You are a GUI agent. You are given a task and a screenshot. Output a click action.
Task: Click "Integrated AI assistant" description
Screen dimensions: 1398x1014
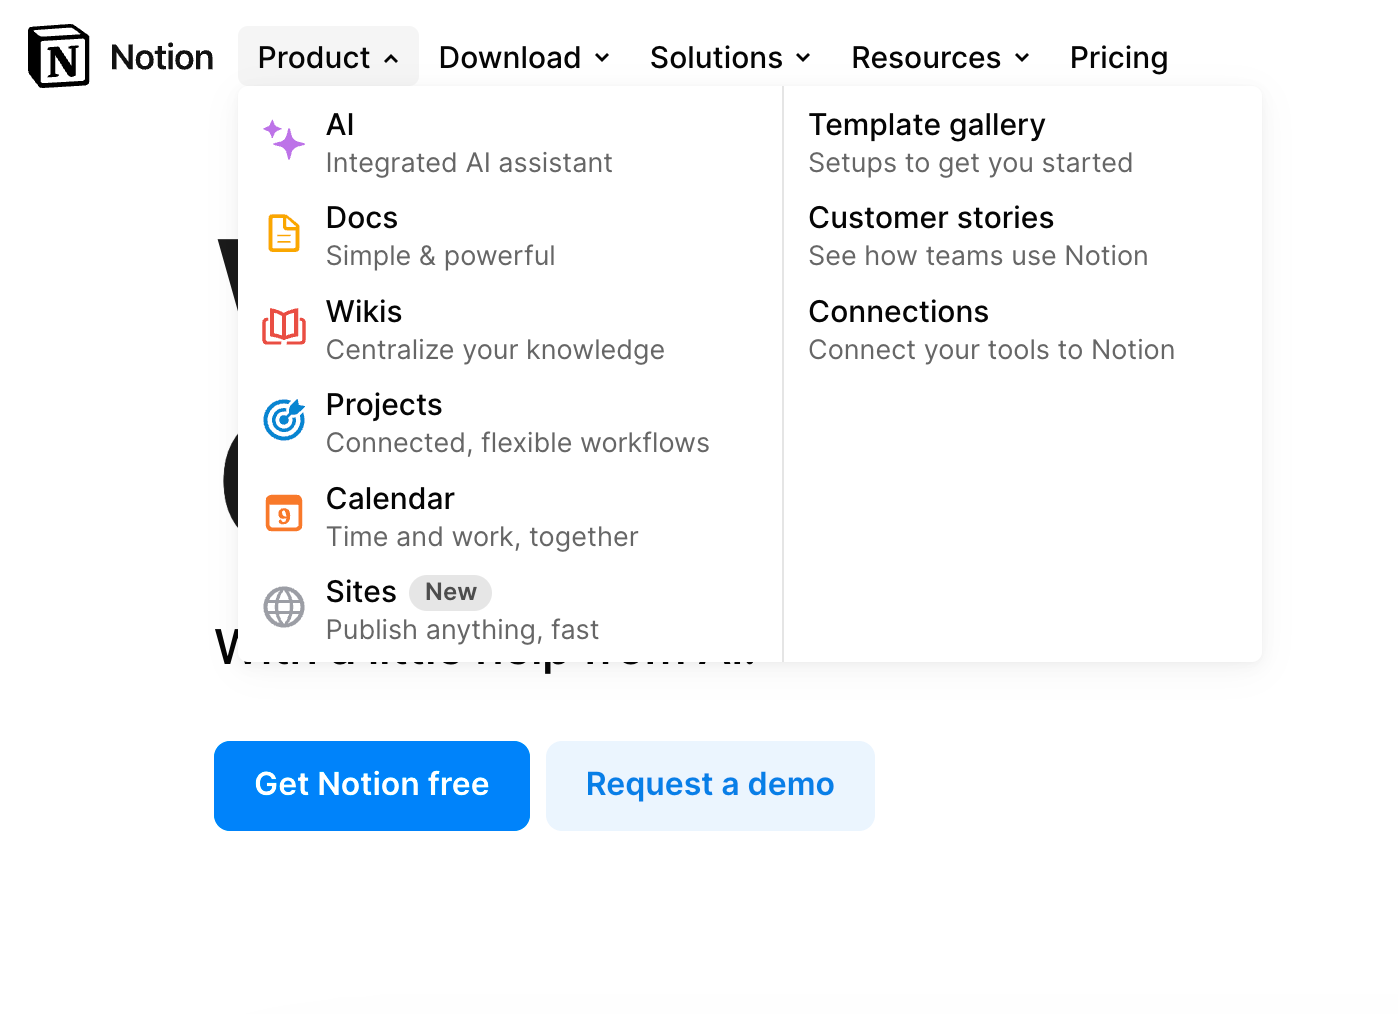(469, 162)
